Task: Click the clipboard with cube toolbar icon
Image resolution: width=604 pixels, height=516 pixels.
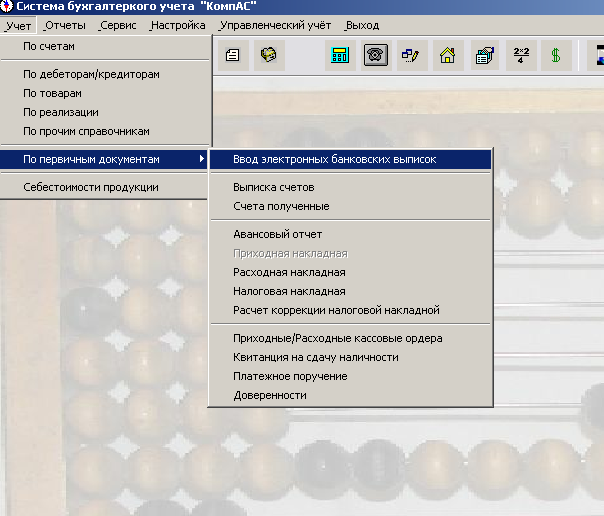Action: (484, 55)
